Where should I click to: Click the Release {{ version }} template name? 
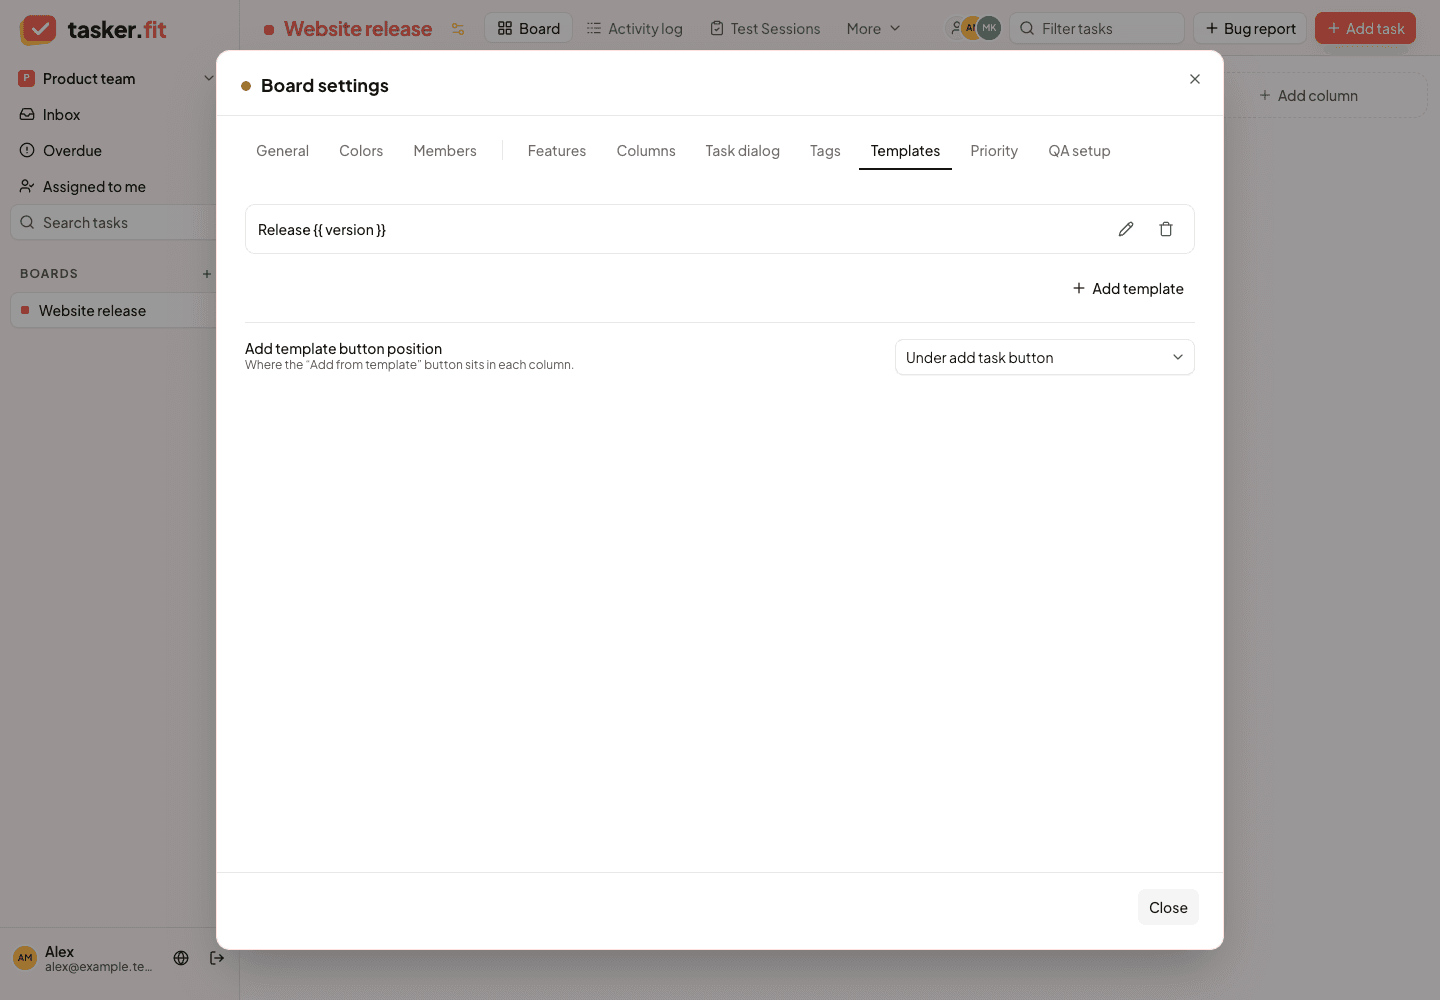(x=322, y=230)
